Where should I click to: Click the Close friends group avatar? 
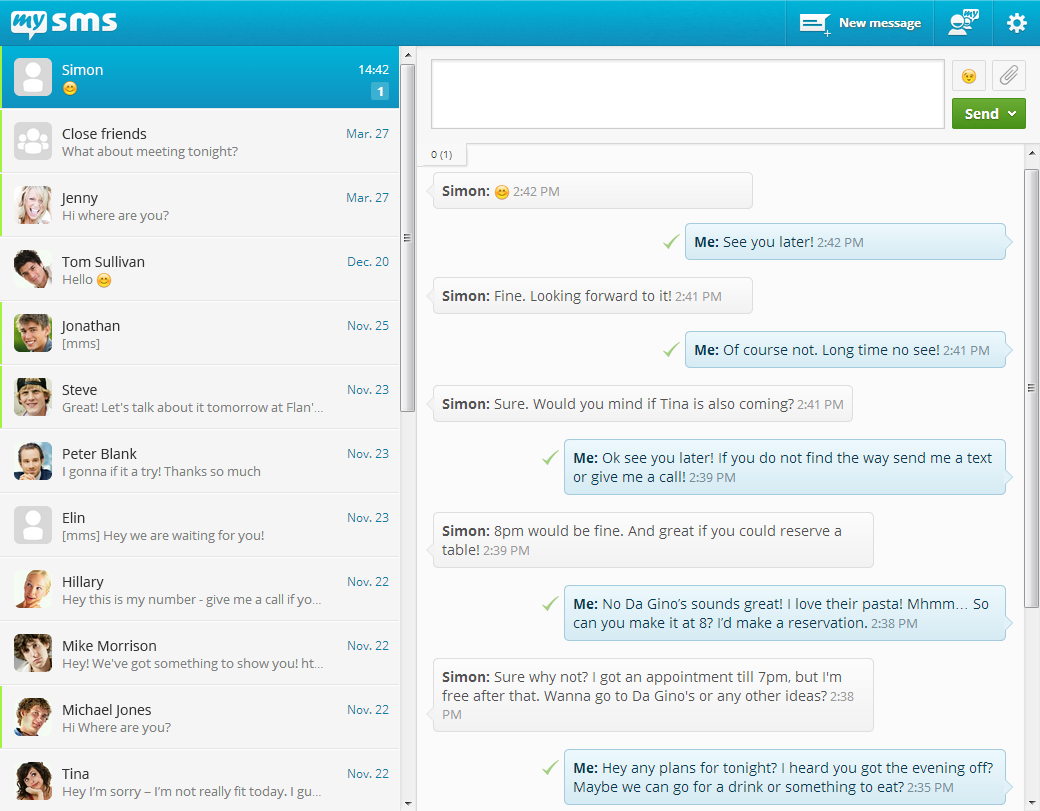tap(32, 141)
